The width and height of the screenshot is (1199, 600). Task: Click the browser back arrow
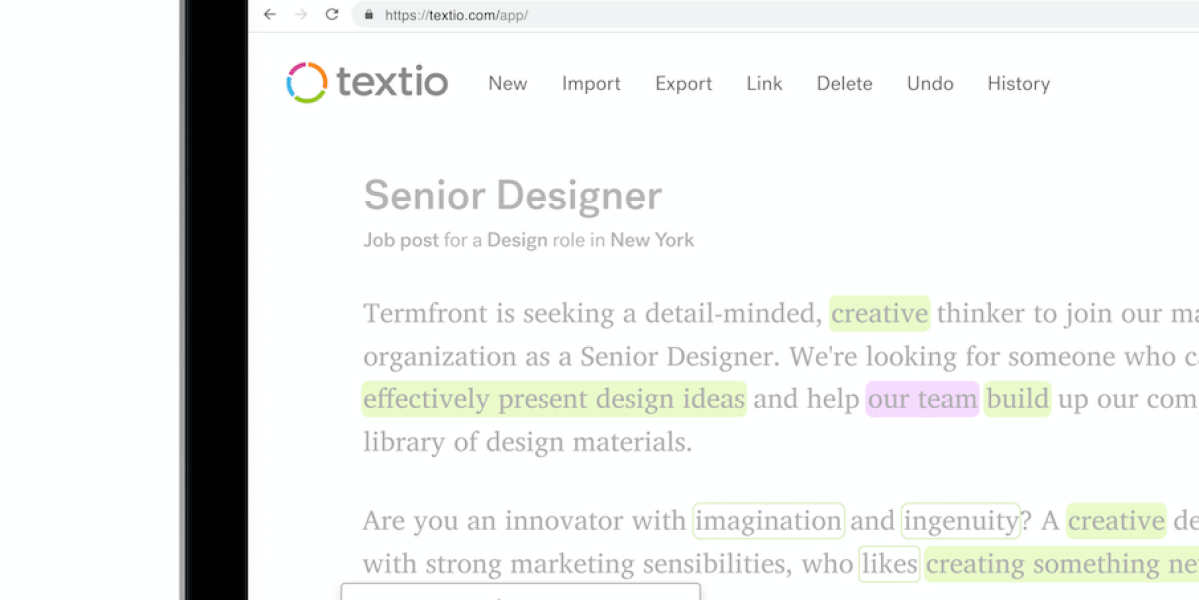(x=269, y=15)
